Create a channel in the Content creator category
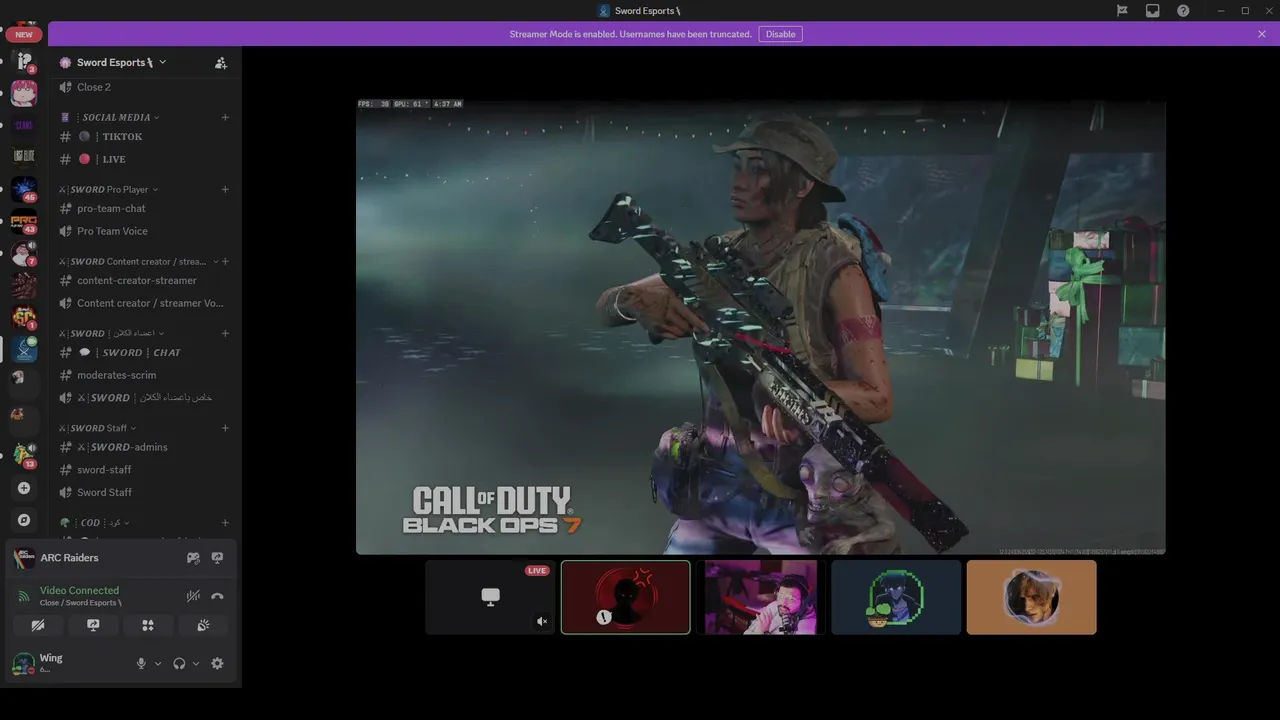This screenshot has height=720, width=1280. click(225, 261)
